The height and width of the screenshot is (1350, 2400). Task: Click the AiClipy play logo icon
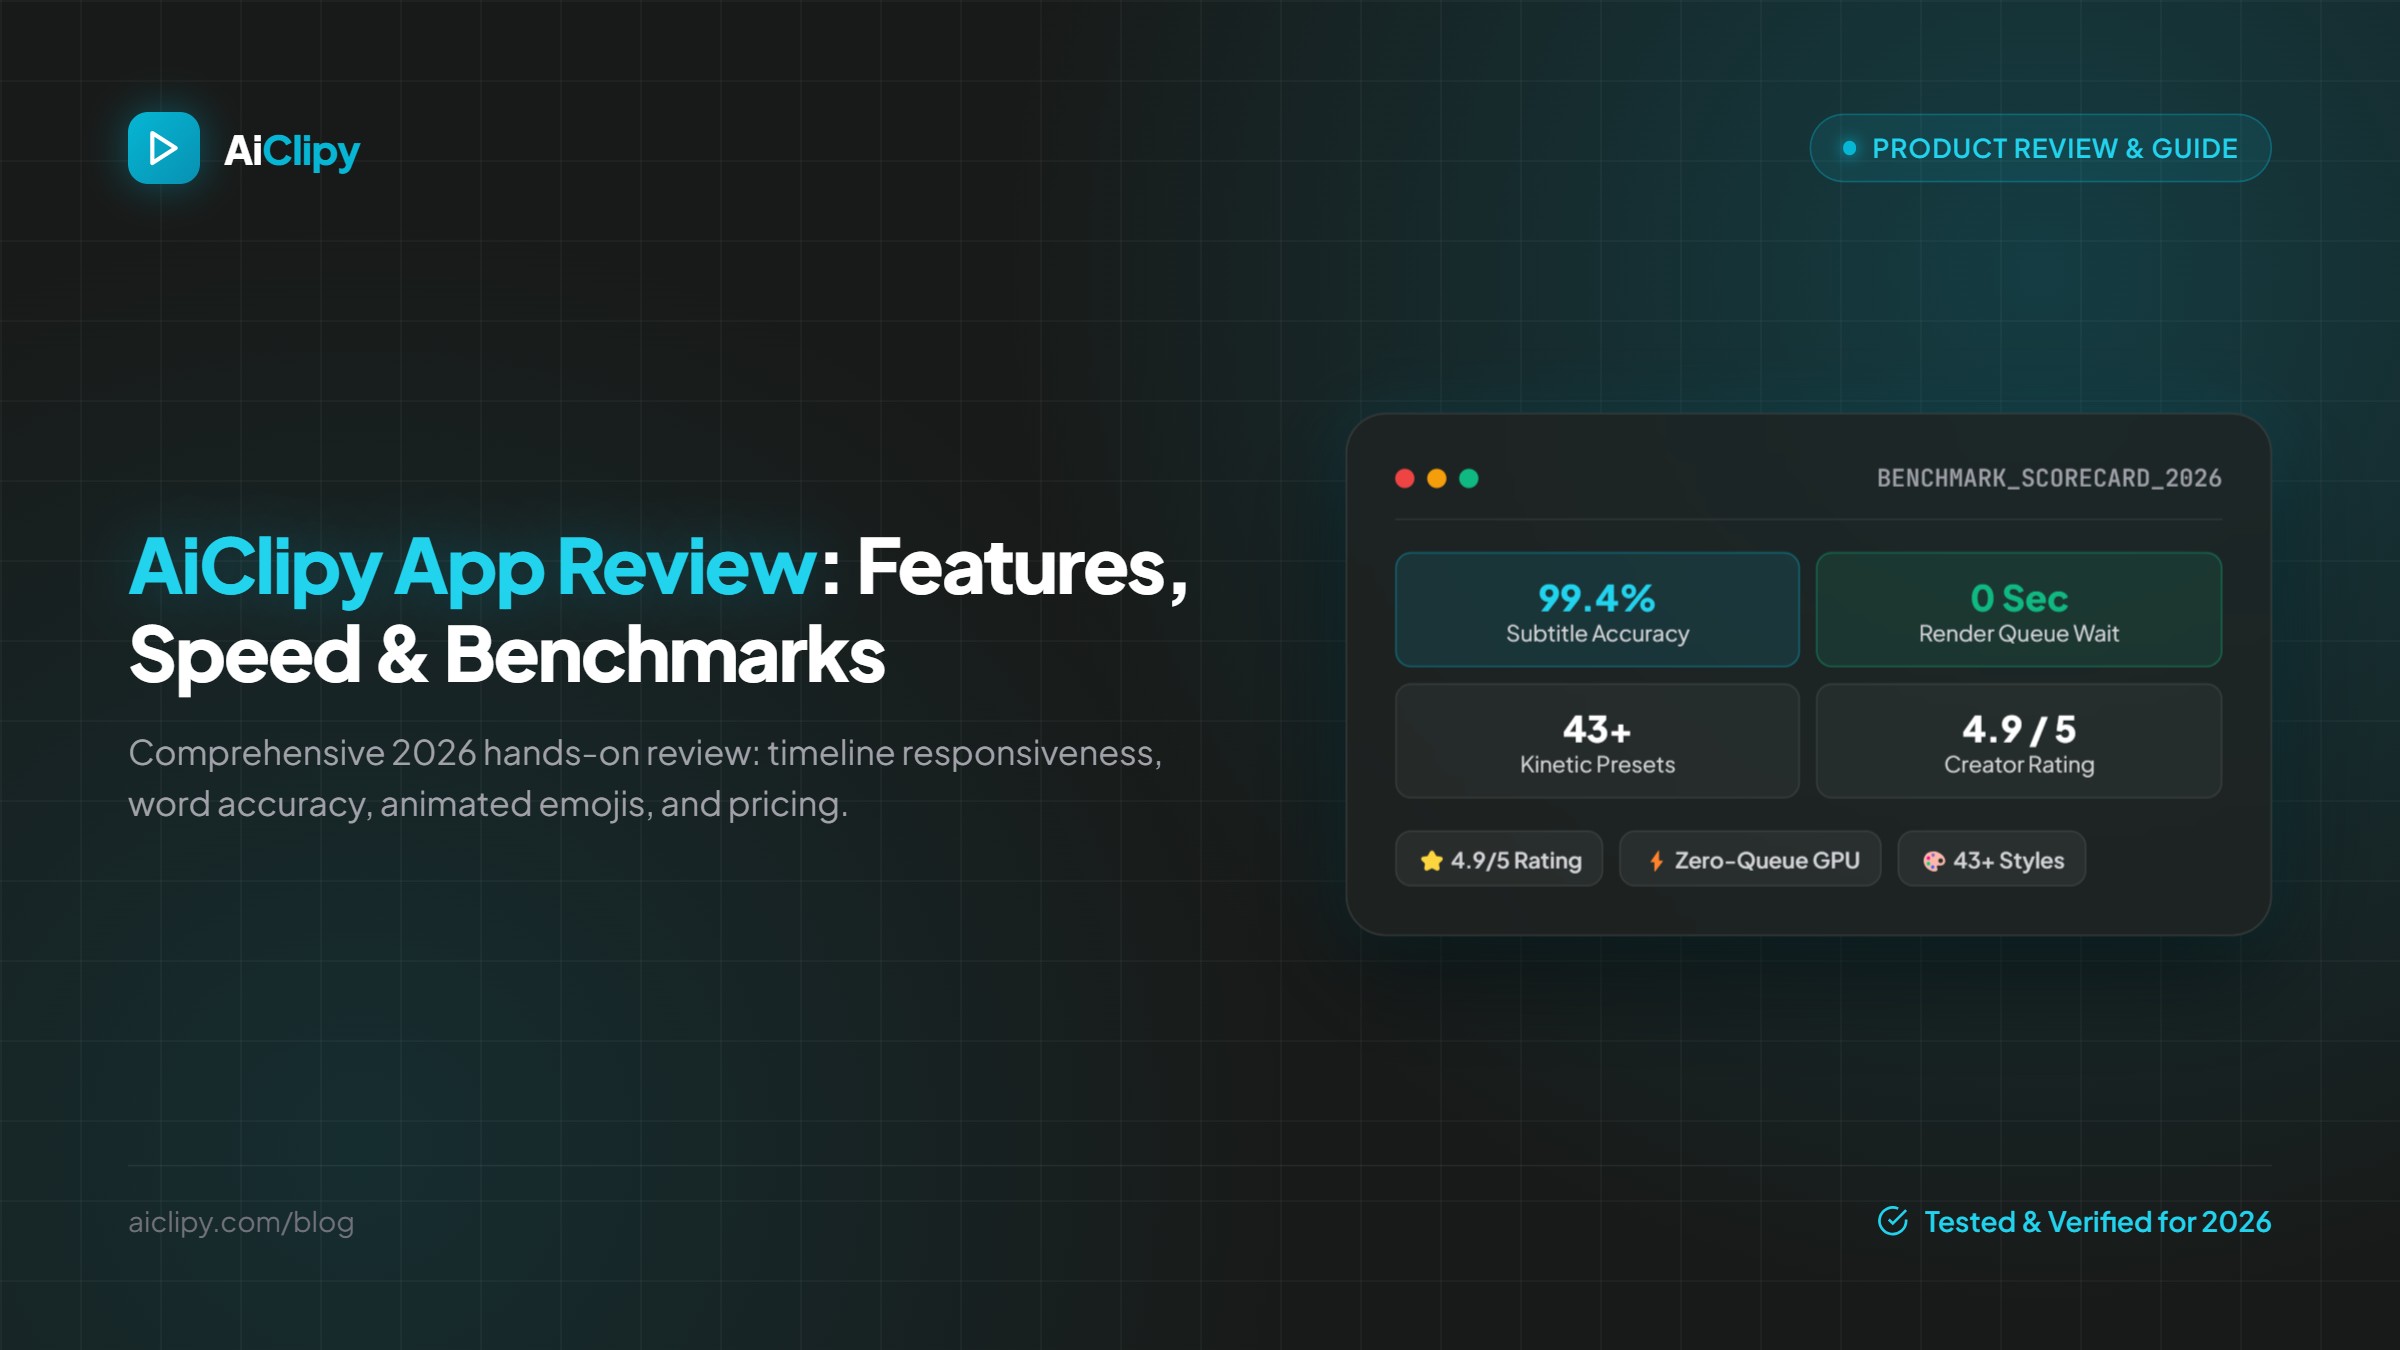tap(164, 148)
